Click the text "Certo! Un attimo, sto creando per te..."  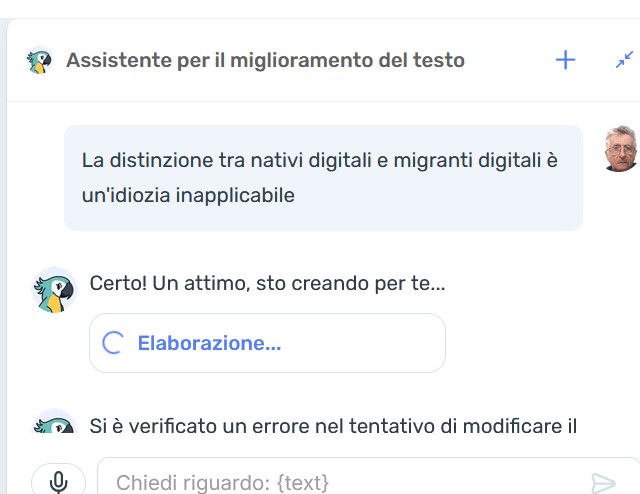[267, 283]
